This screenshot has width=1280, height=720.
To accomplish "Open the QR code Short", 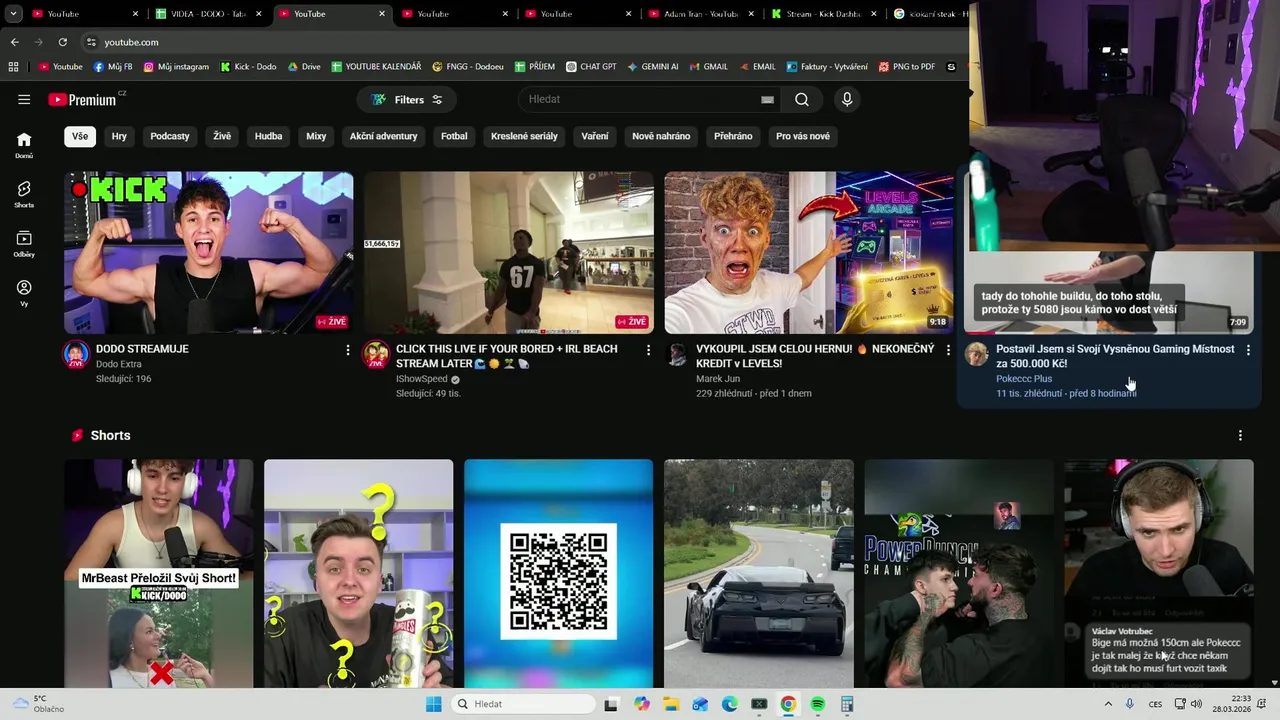I will [559, 574].
